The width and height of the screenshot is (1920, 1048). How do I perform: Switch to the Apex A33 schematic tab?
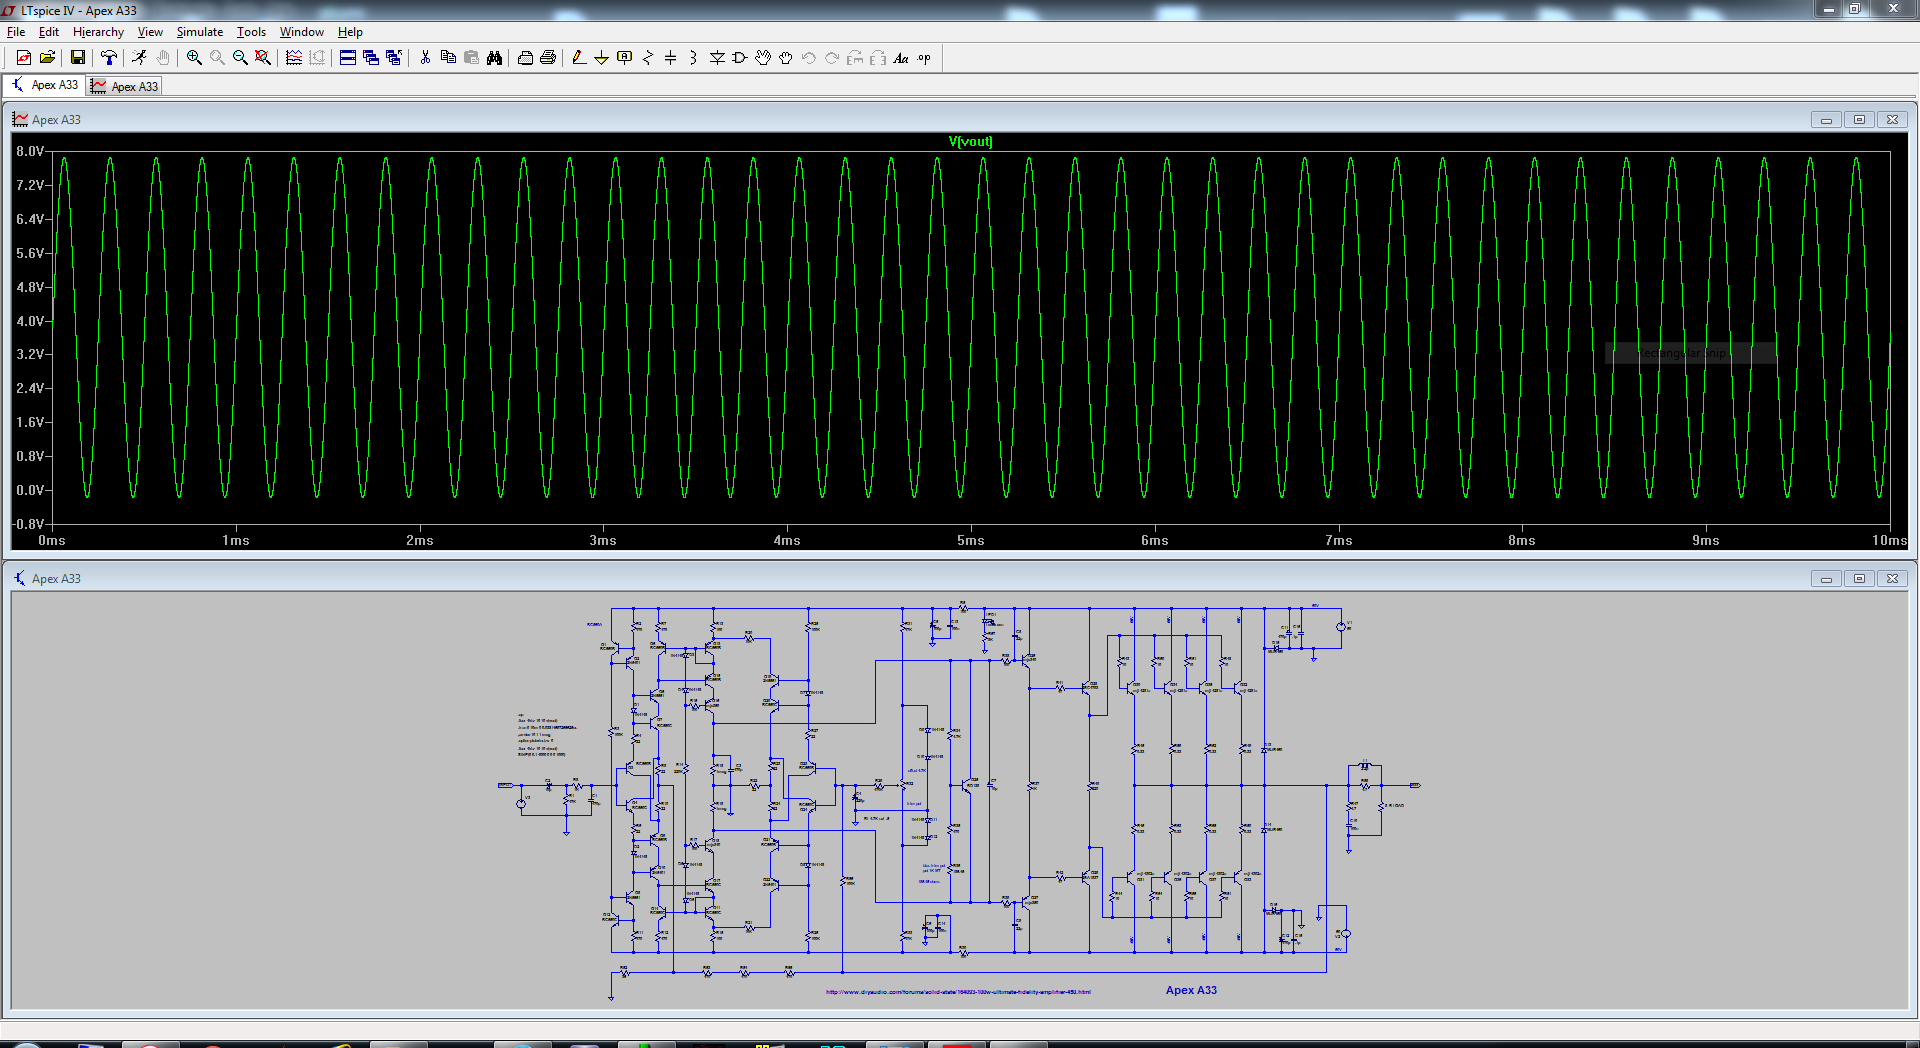point(45,85)
